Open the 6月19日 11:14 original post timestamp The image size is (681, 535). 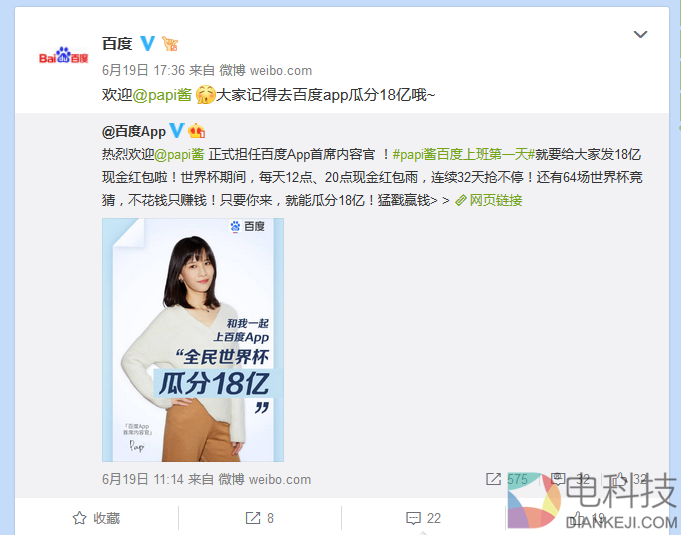click(143, 479)
